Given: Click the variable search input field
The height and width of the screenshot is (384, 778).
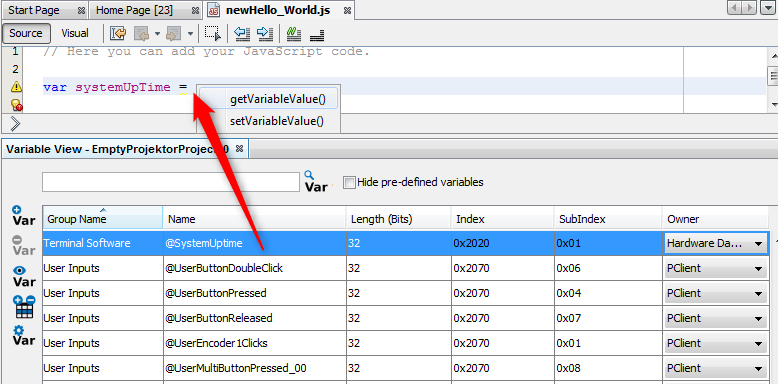Looking at the screenshot, I should pyautogui.click(x=171, y=182).
